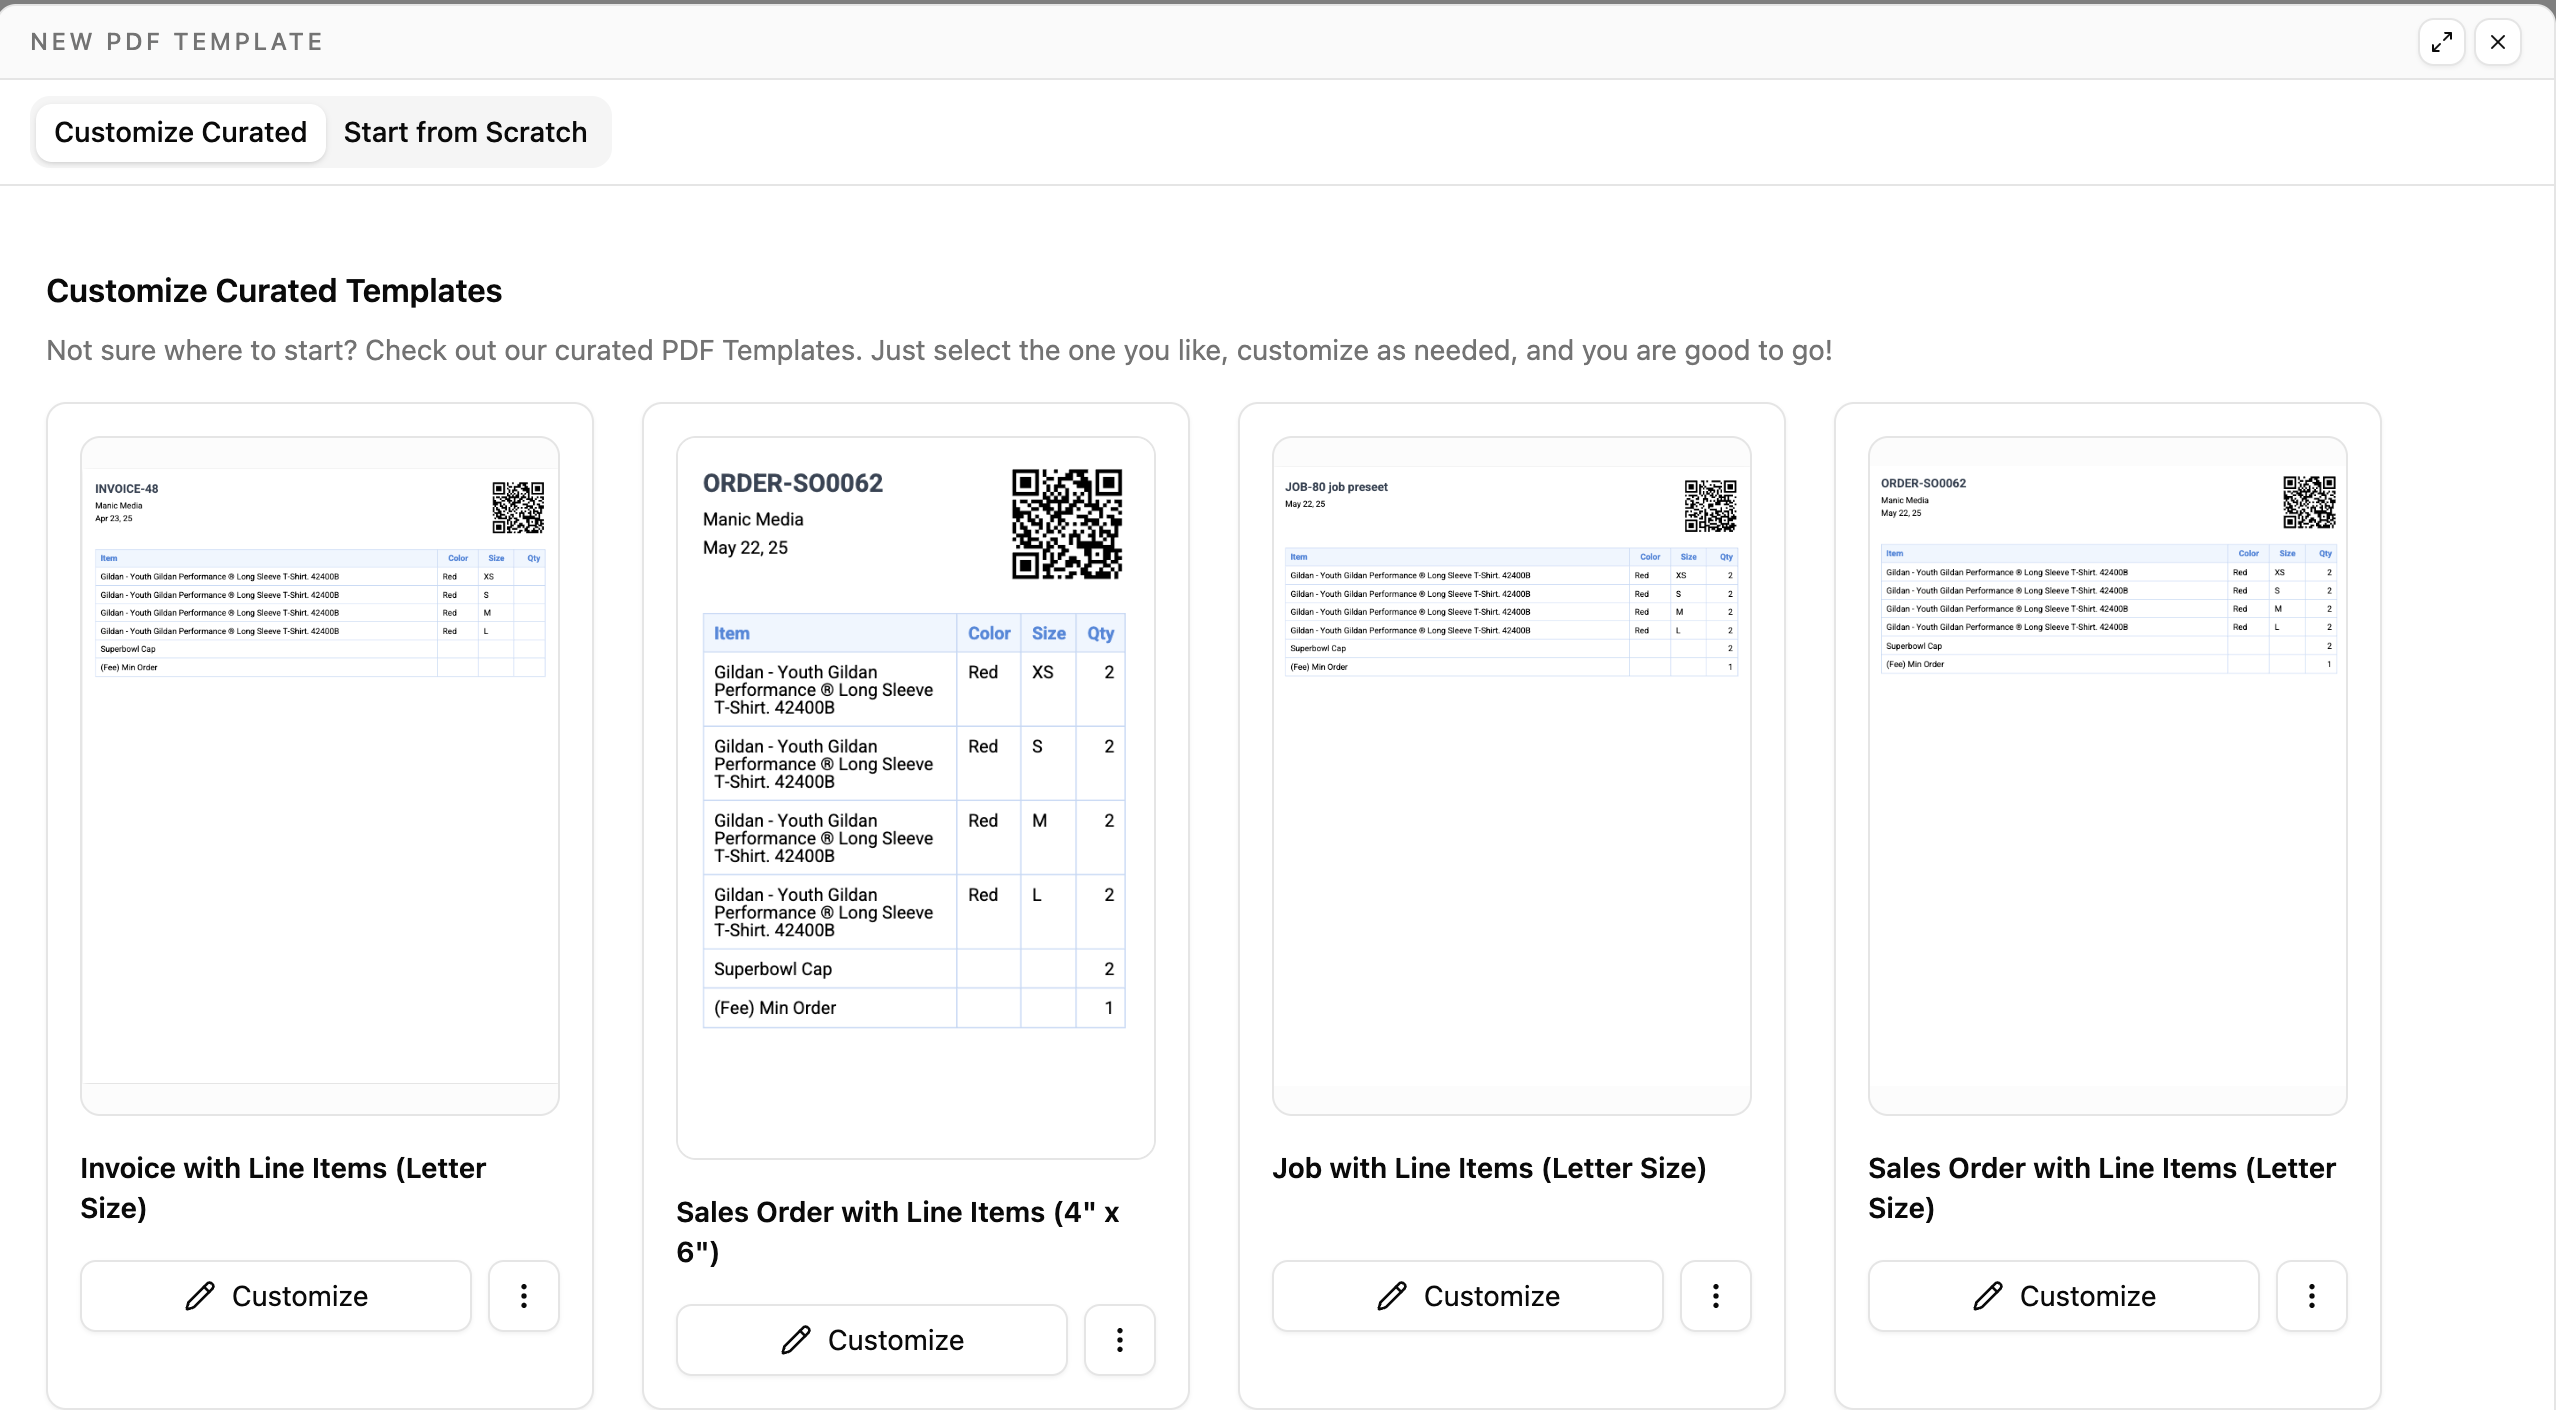Click the 'Customize Curated Templates' heading
Viewport: 2556px width, 1410px height.
[274, 291]
